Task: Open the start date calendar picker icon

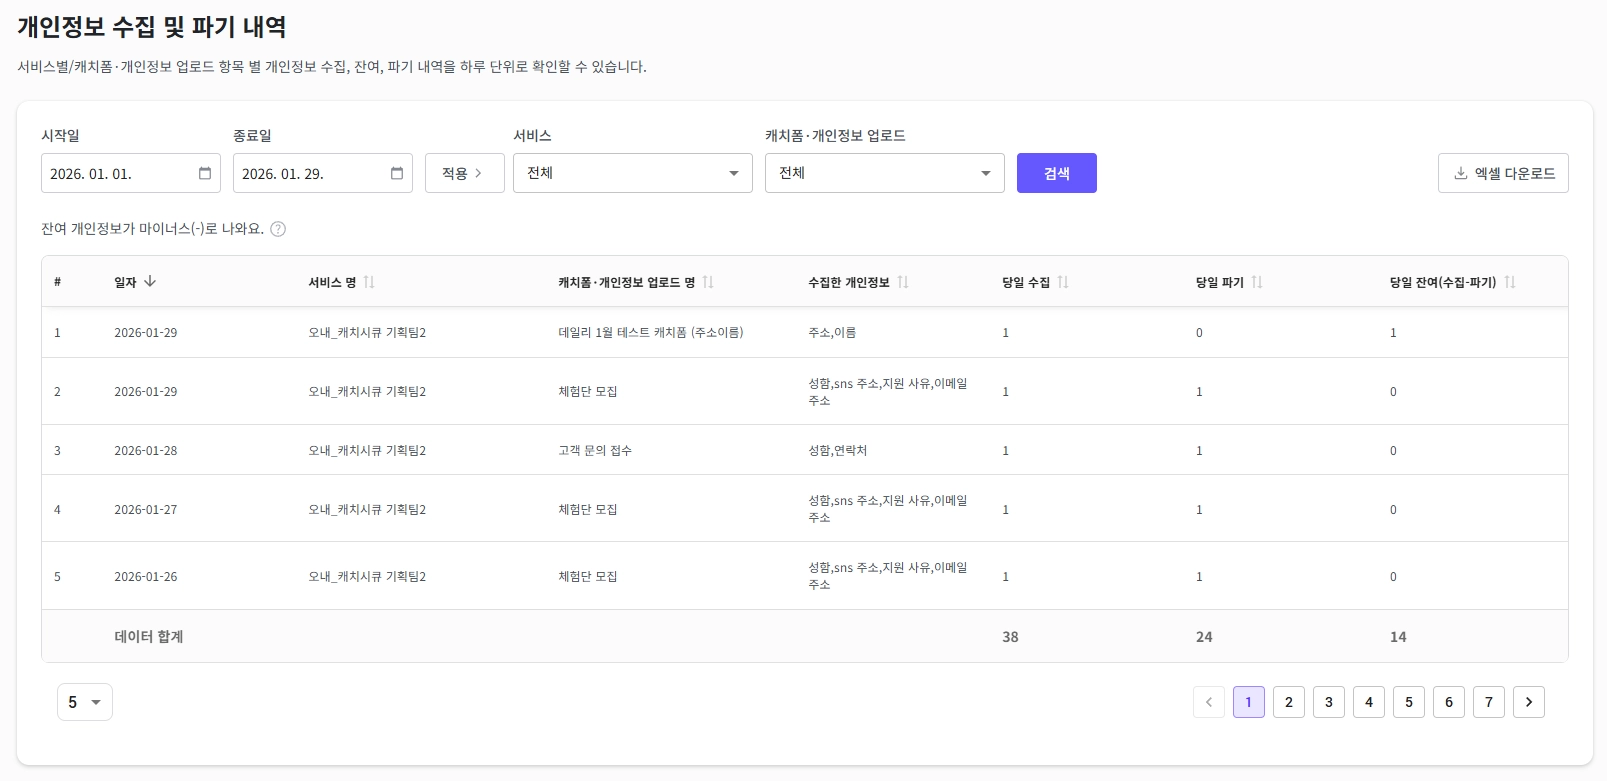Action: [205, 173]
